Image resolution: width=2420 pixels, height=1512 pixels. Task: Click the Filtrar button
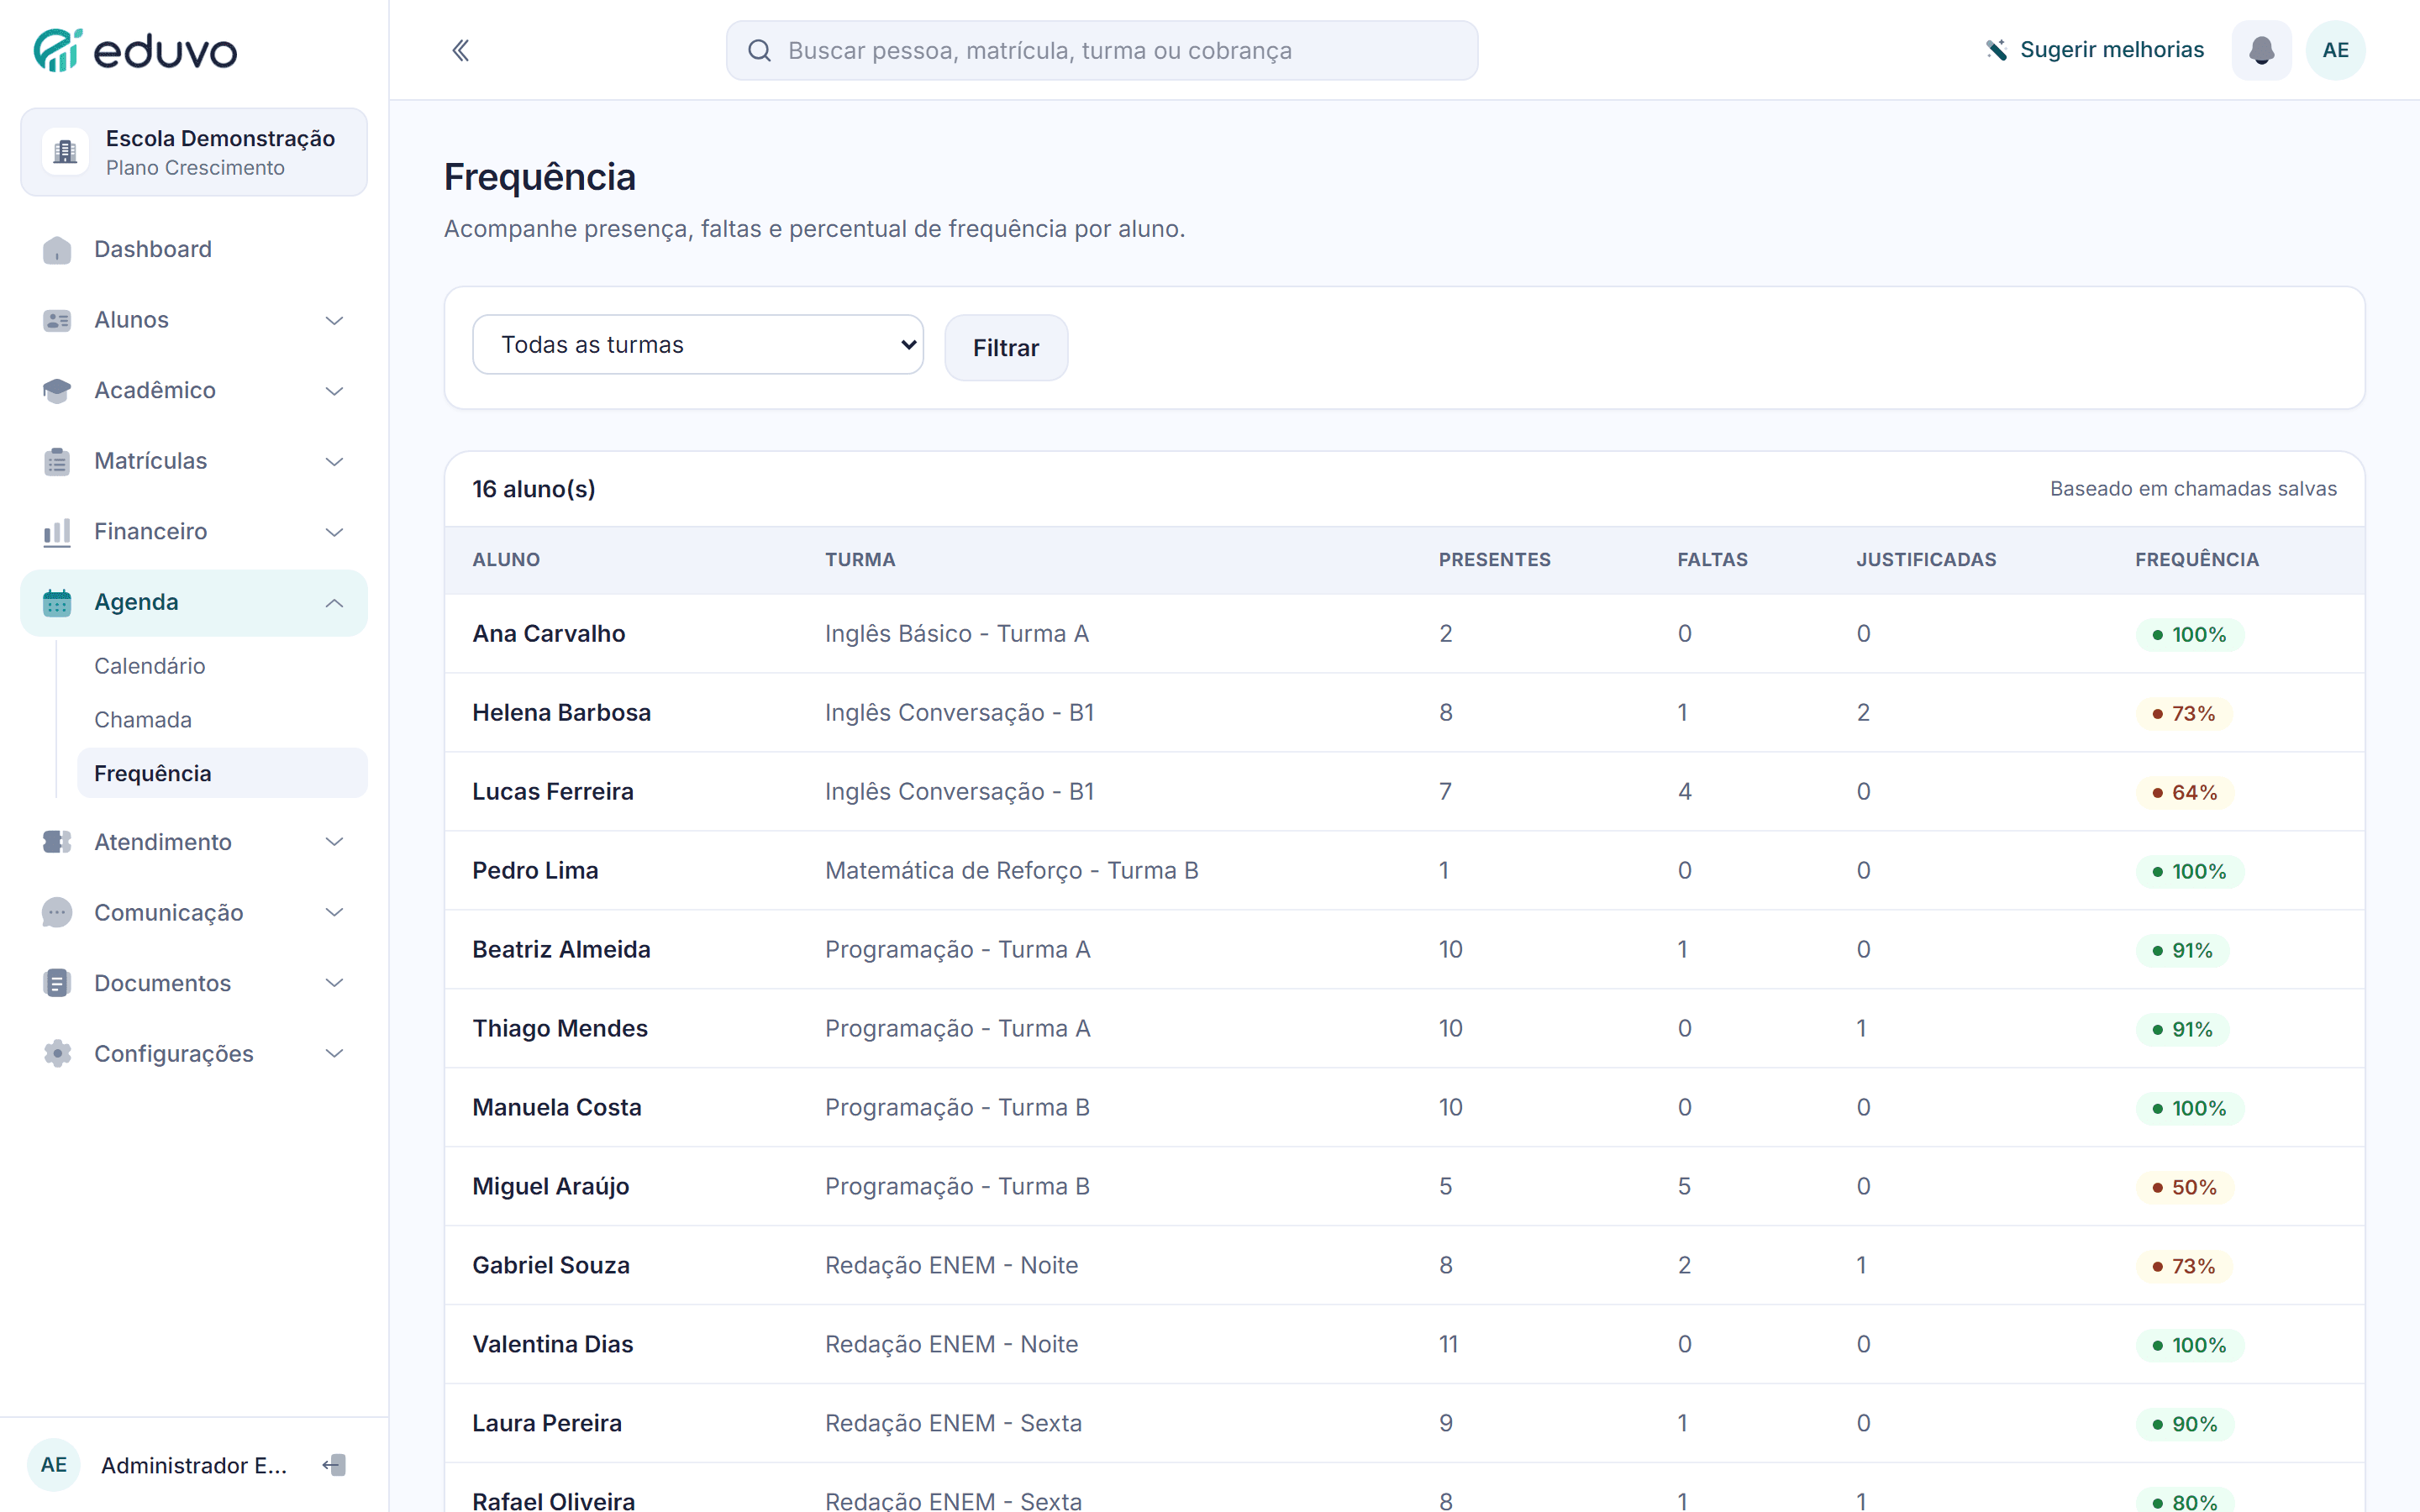click(1005, 348)
